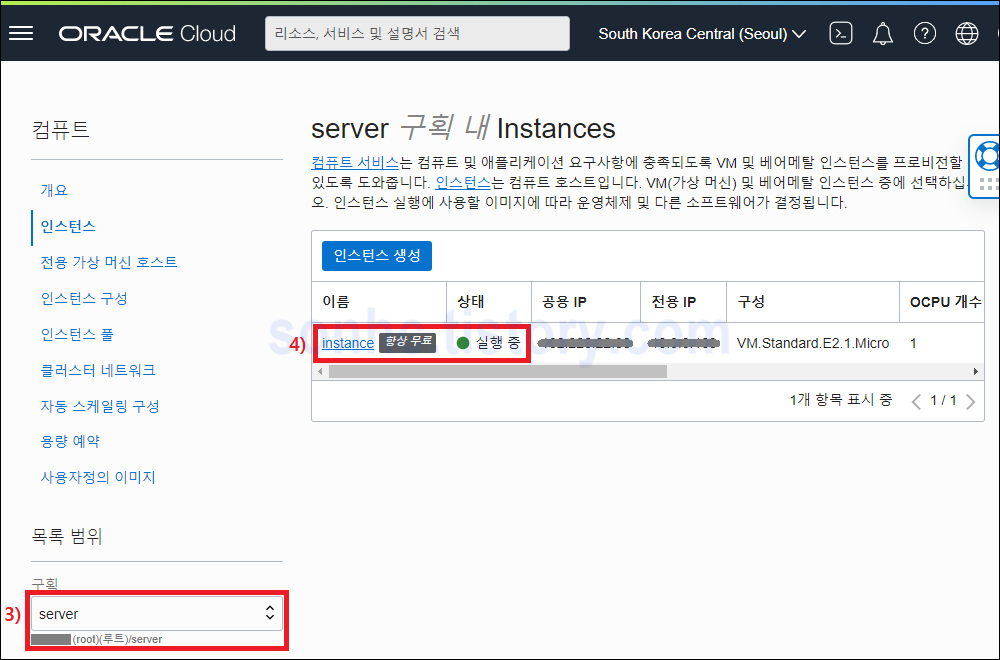
Task: Open the Cloud Shell developer tools icon
Action: pyautogui.click(x=841, y=33)
